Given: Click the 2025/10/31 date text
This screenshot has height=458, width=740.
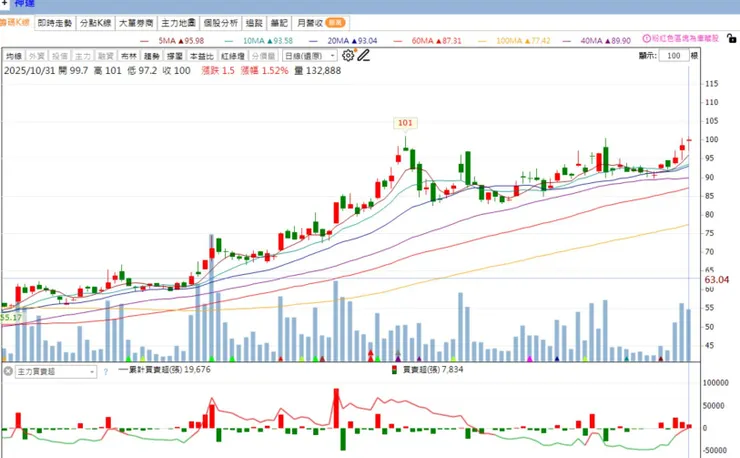Looking at the screenshot, I should [30, 71].
